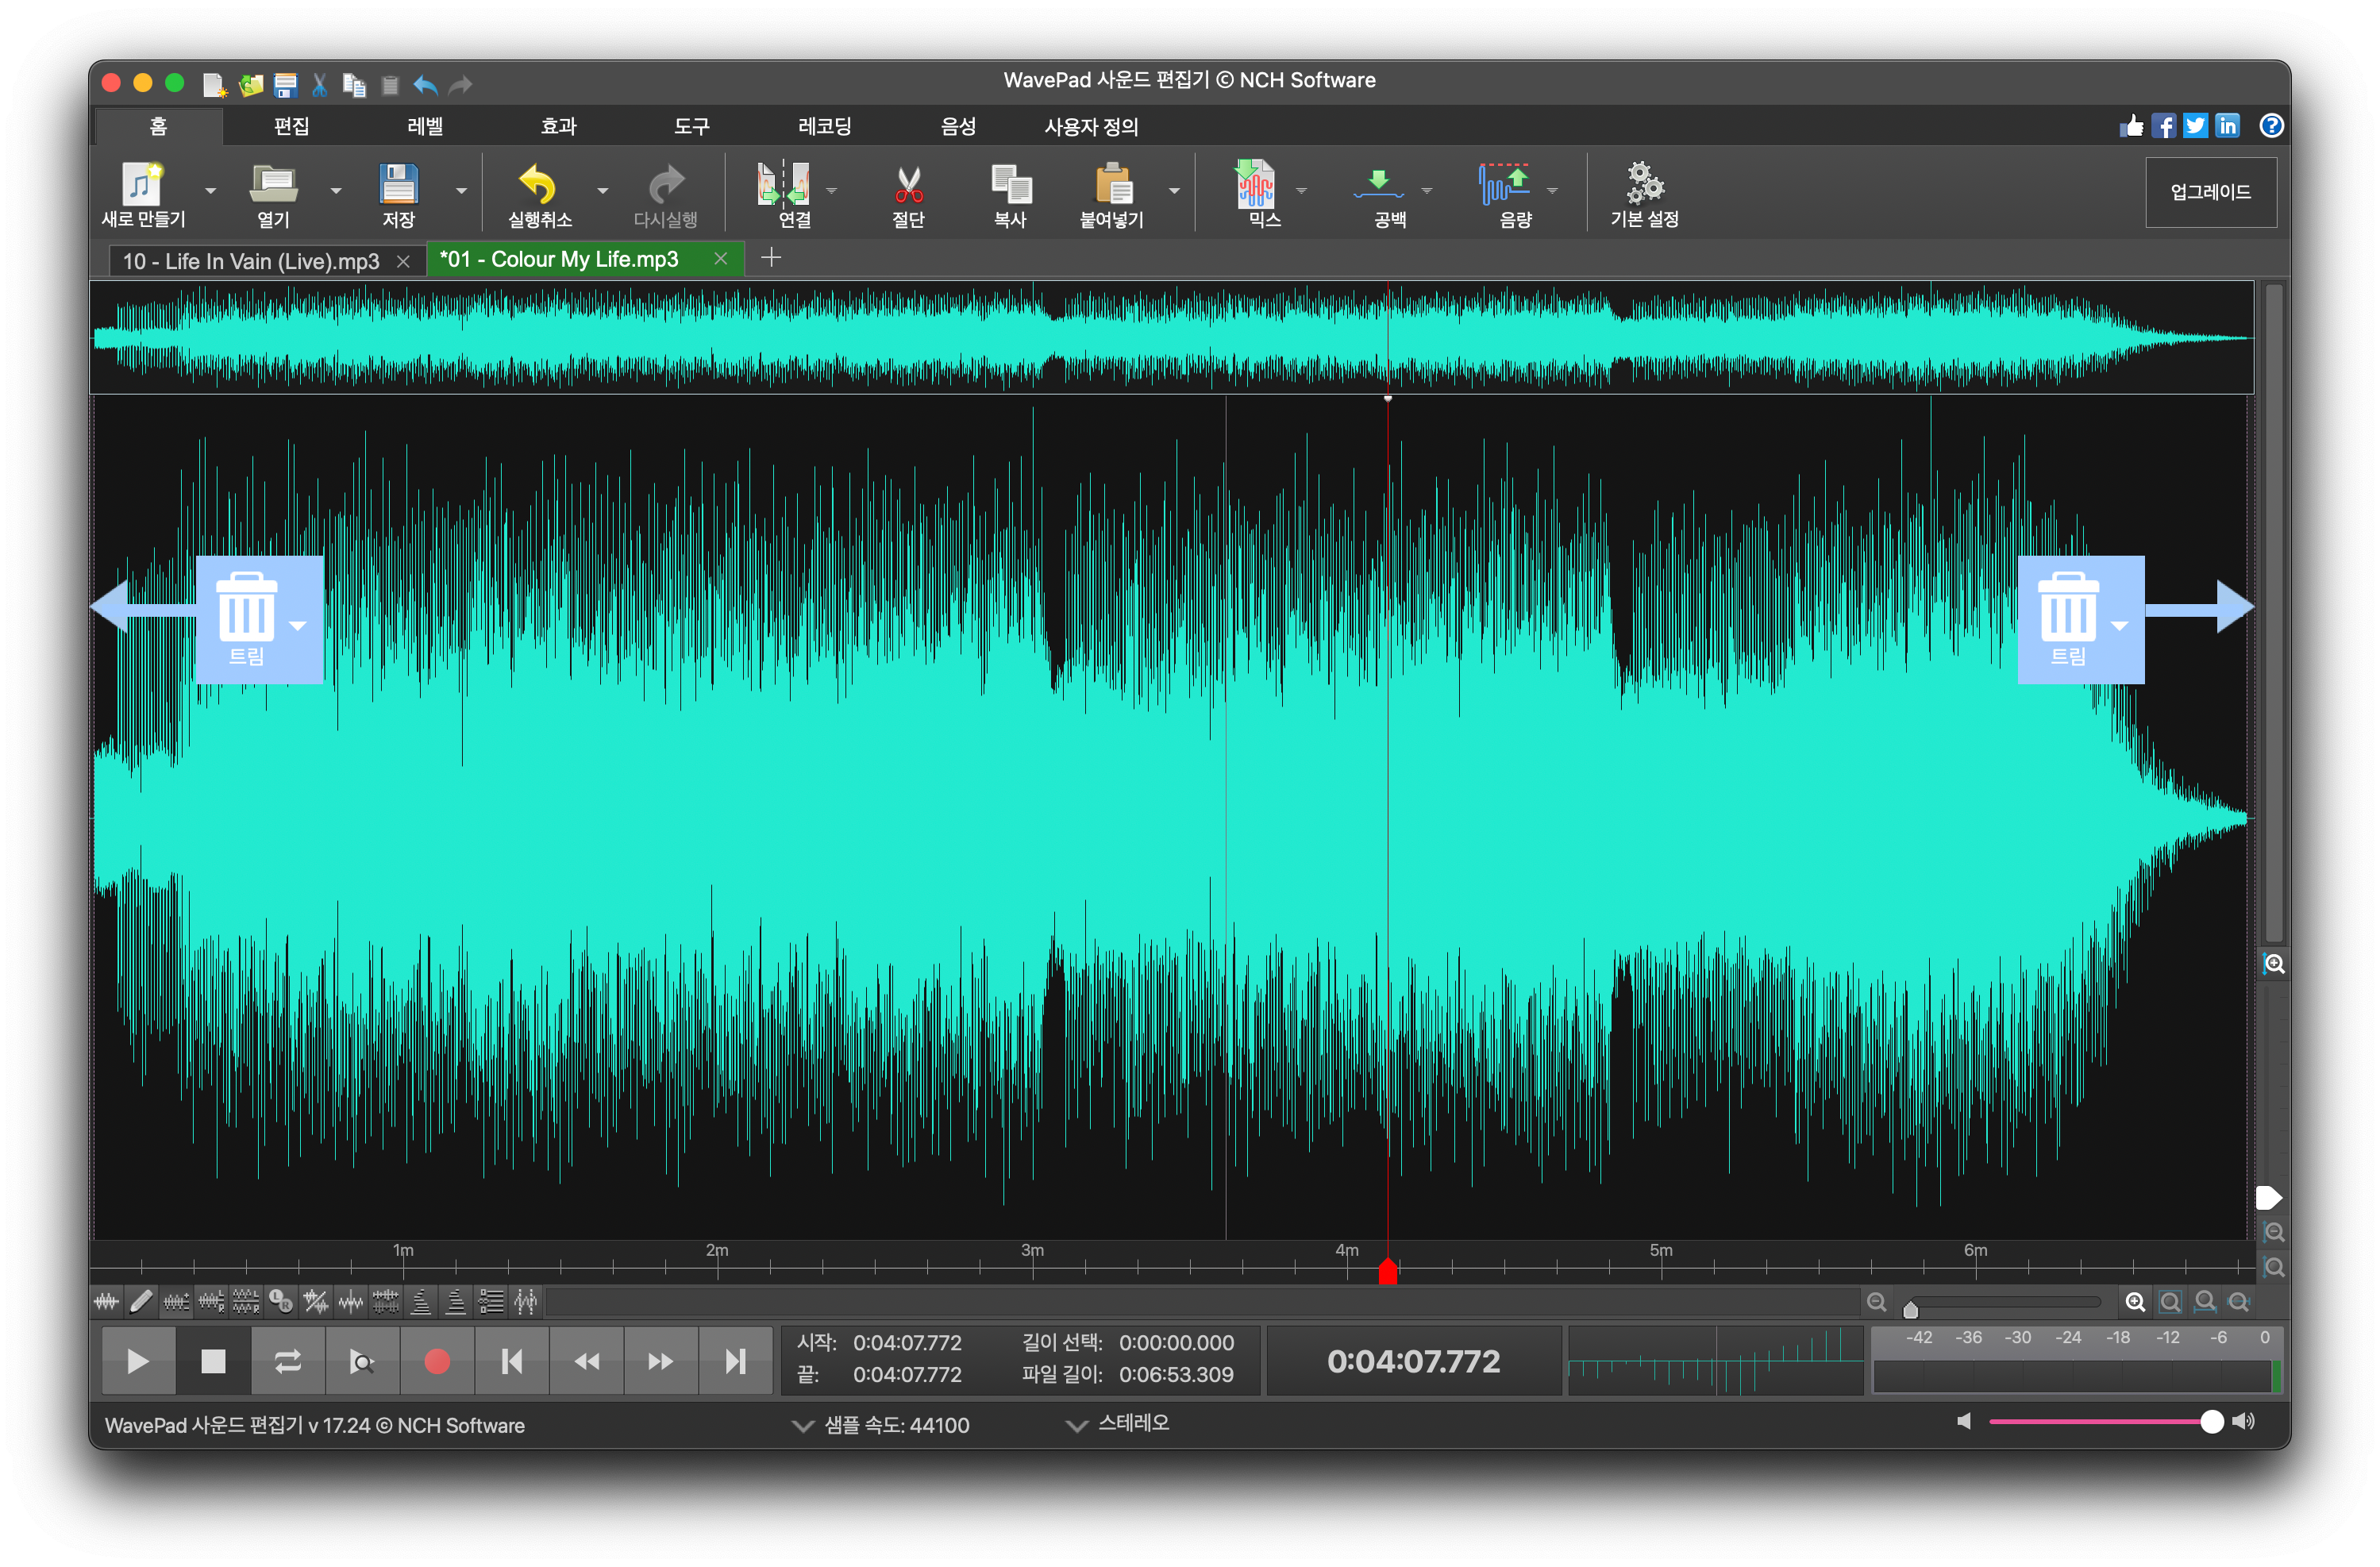Screen dimensions: 2380x1567
Task: Undo with the 실행취소 arrow
Action: click(x=538, y=184)
